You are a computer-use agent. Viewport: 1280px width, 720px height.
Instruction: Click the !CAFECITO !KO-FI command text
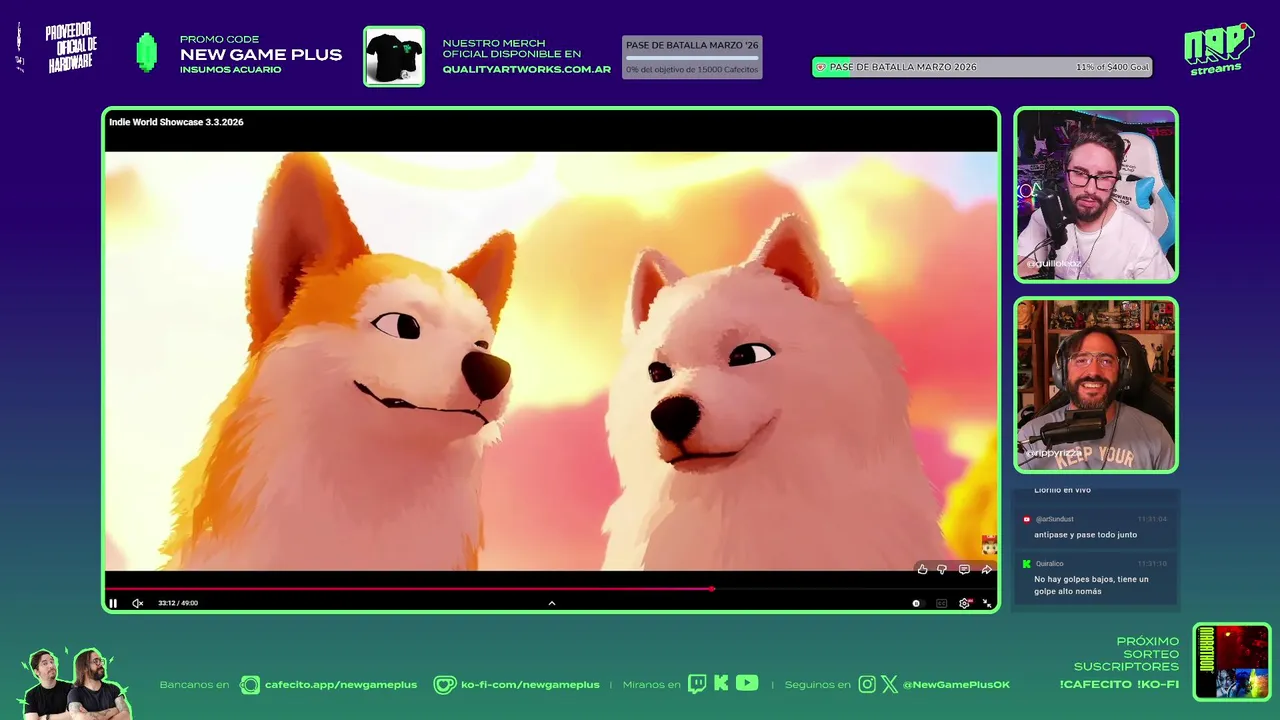point(1119,685)
